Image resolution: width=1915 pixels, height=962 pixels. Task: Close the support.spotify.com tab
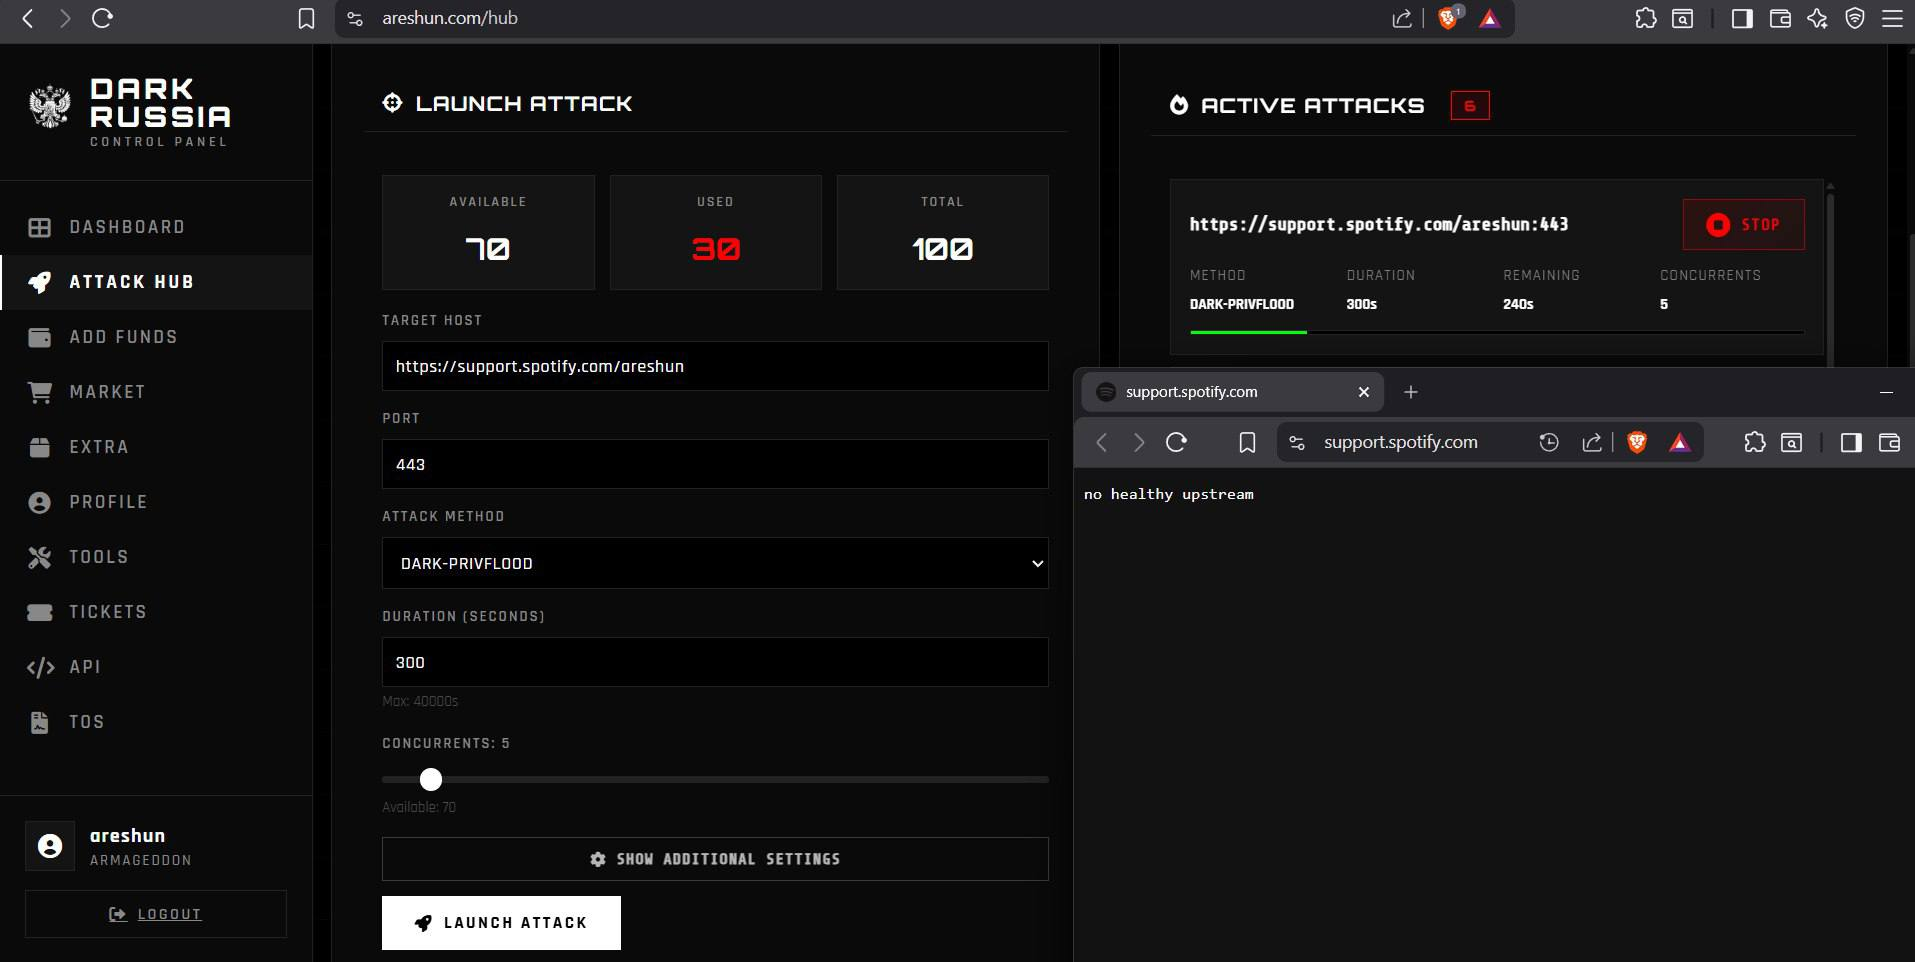pyautogui.click(x=1363, y=392)
